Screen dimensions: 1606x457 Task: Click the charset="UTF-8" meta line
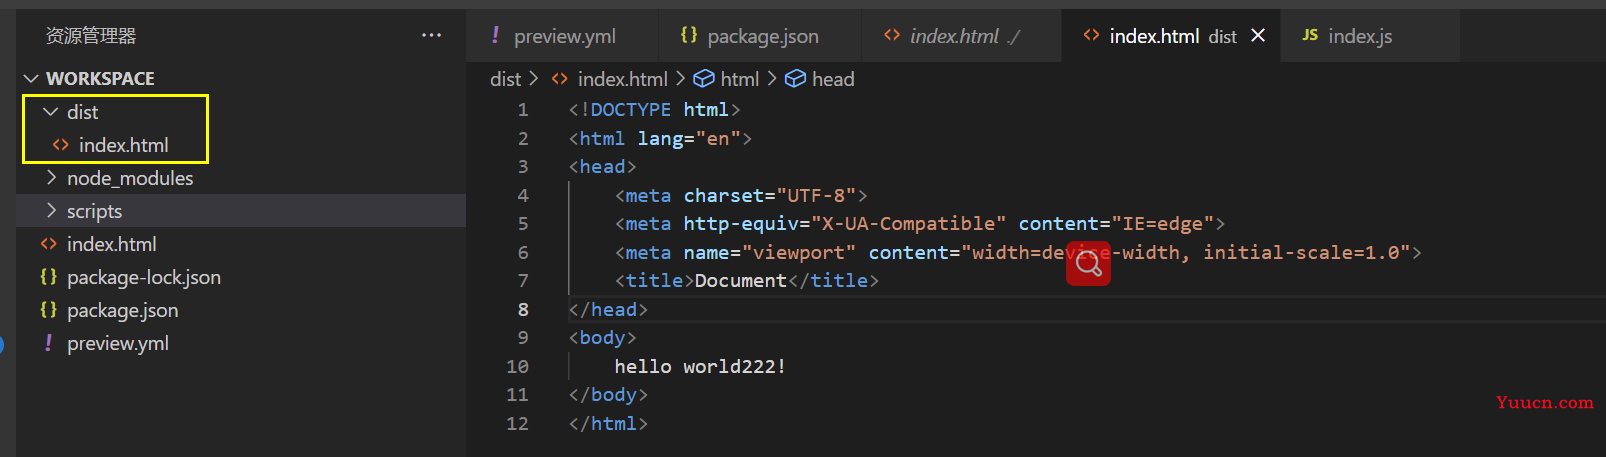click(741, 195)
